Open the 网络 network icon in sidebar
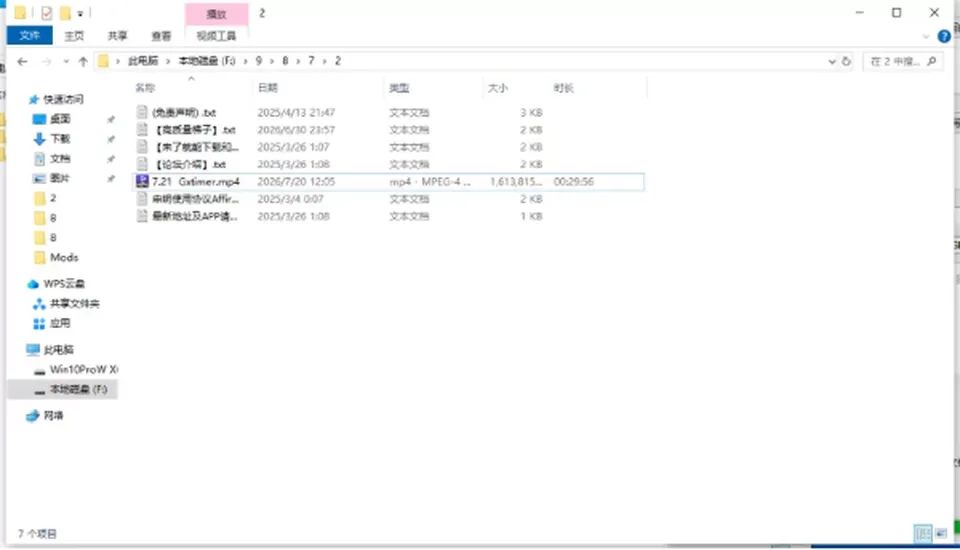 (33, 416)
